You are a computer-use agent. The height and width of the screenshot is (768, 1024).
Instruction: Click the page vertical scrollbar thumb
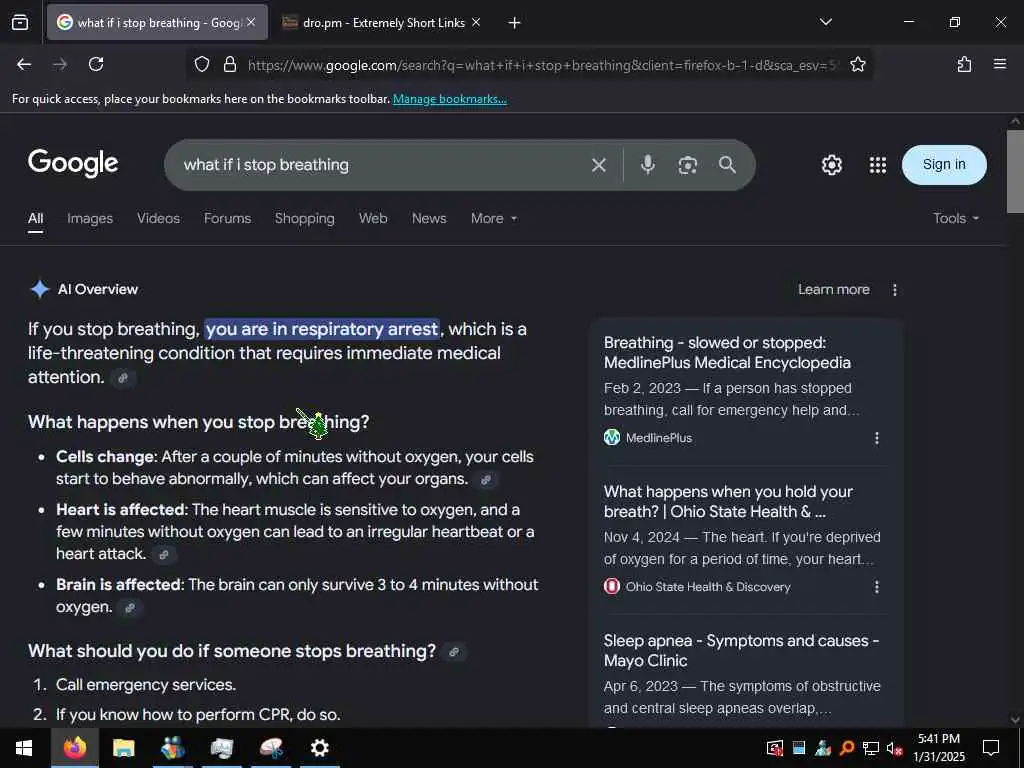(x=1015, y=171)
